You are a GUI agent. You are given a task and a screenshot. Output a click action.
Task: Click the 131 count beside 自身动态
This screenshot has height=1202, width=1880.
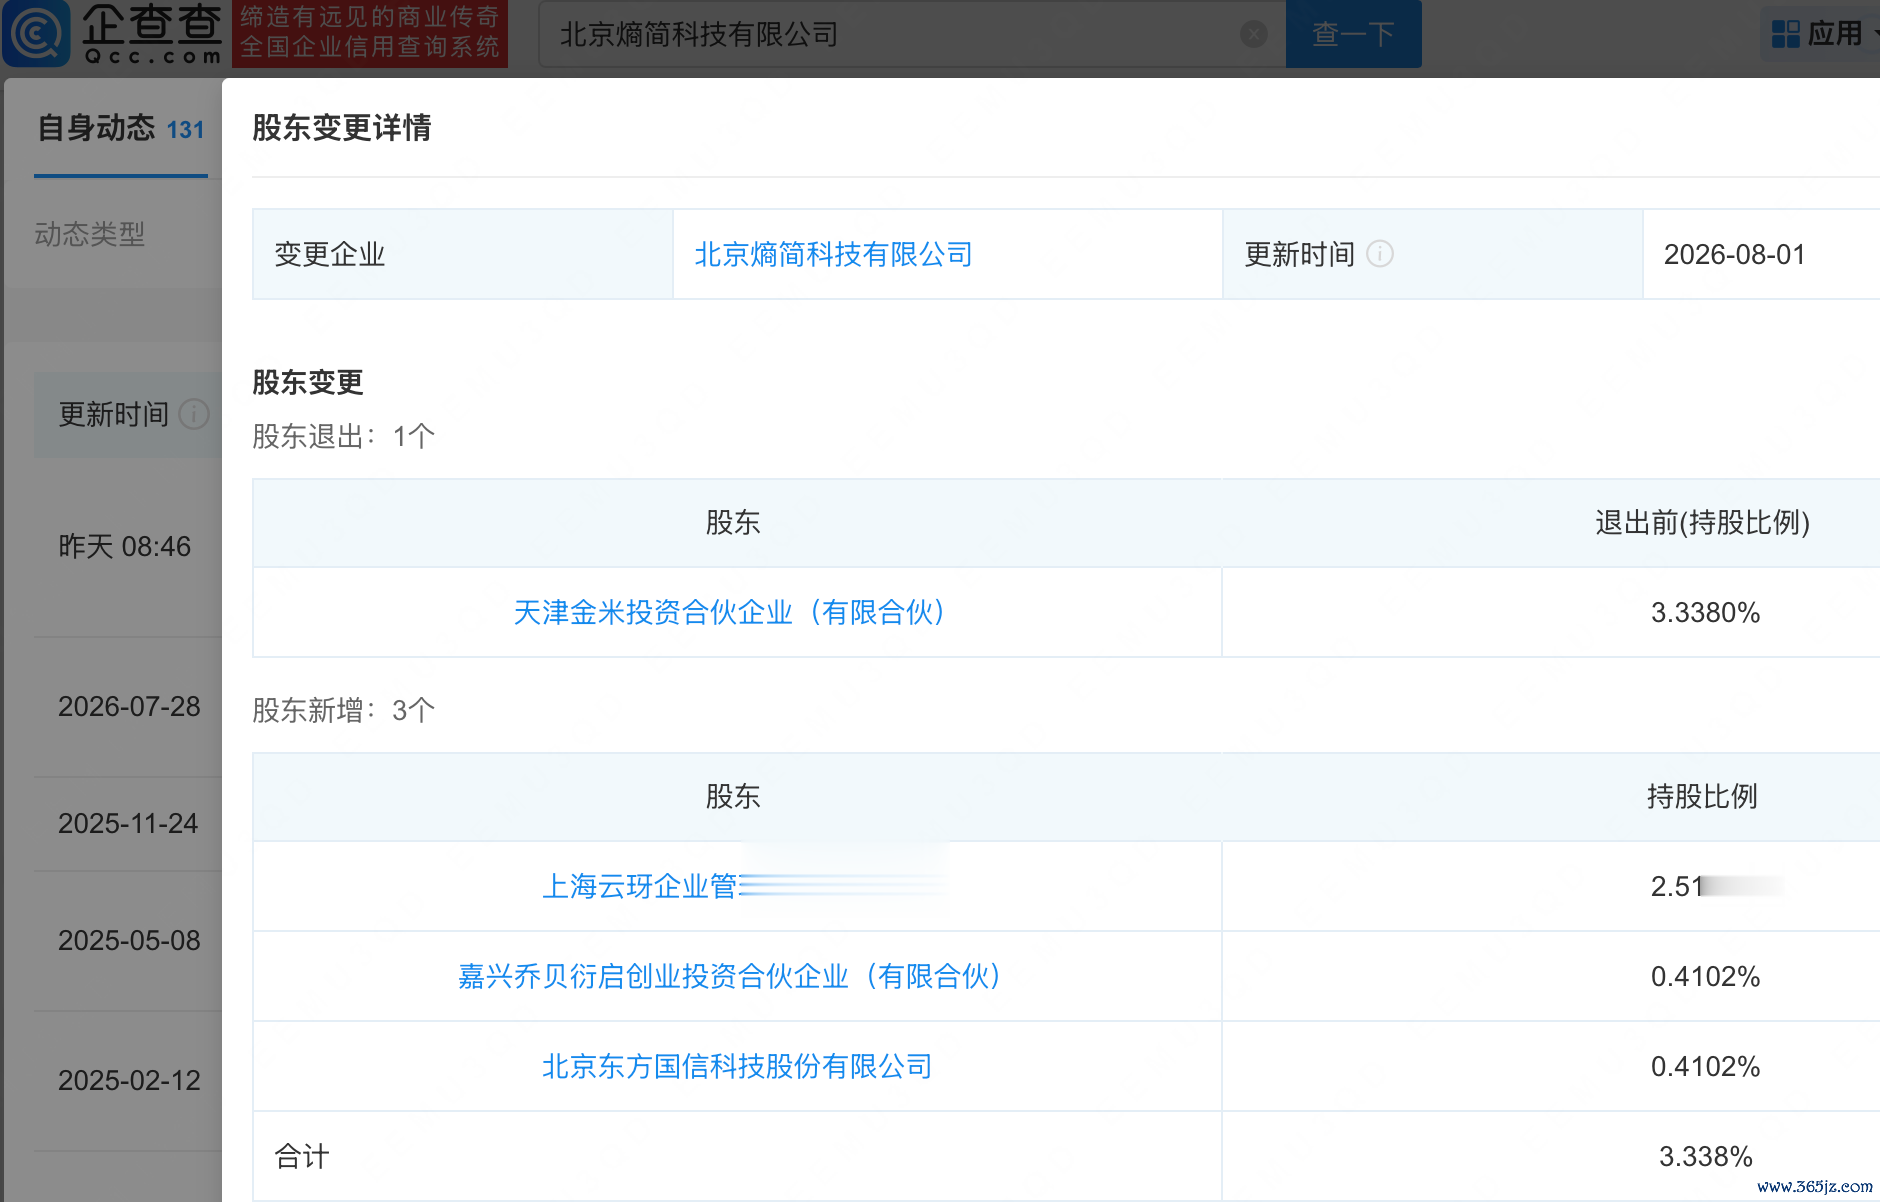pos(185,130)
